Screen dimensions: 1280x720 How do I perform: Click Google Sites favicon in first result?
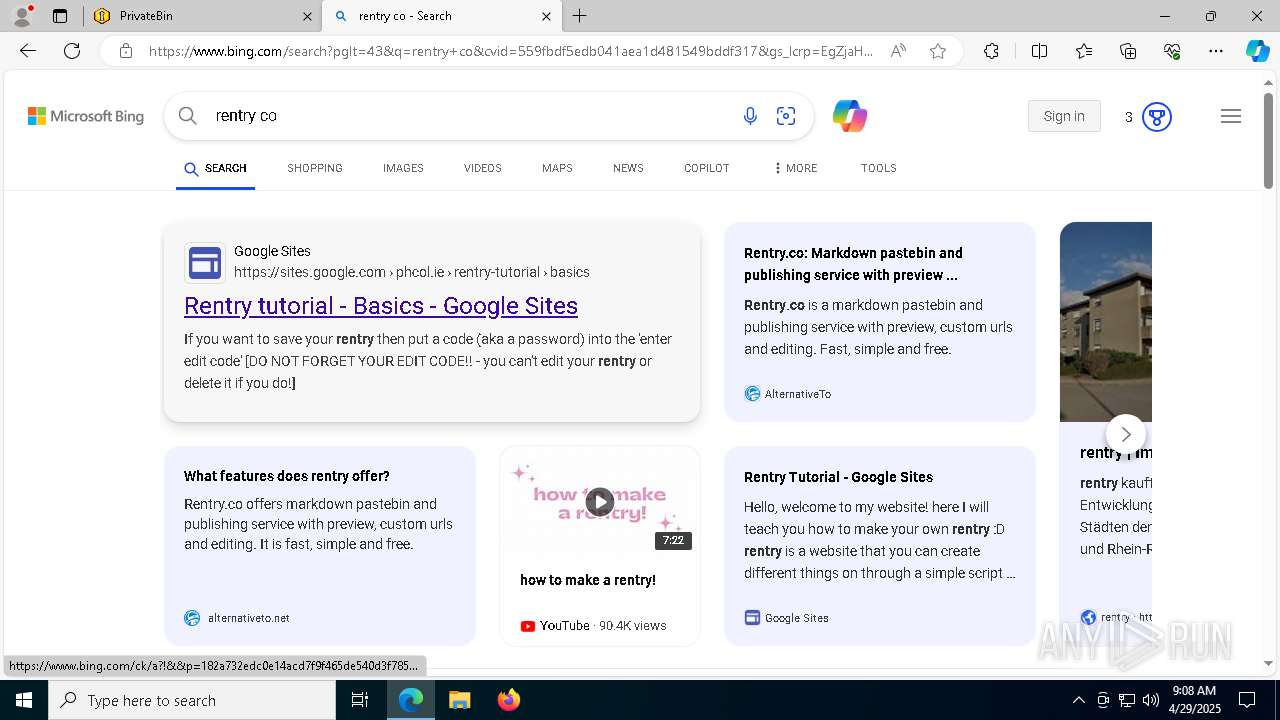coord(204,263)
